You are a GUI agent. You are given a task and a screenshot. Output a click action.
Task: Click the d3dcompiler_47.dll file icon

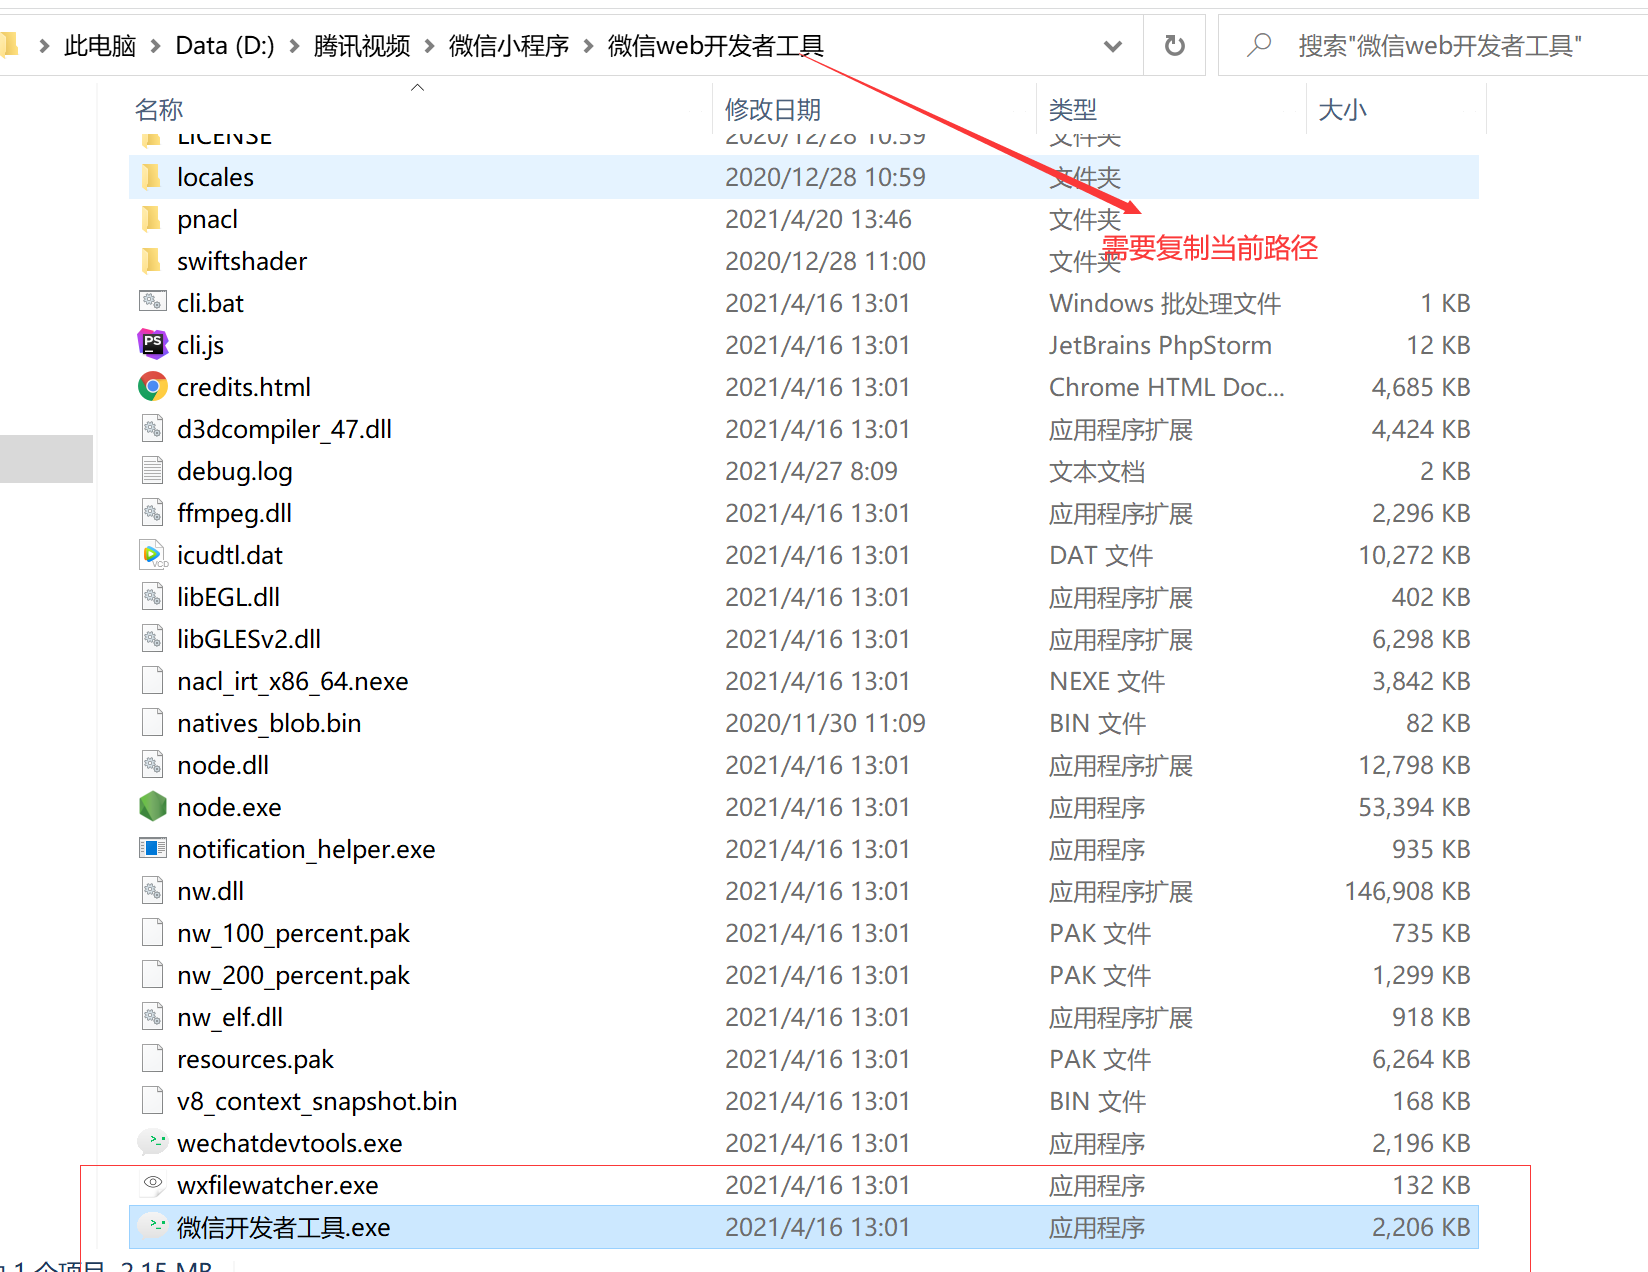tap(152, 429)
